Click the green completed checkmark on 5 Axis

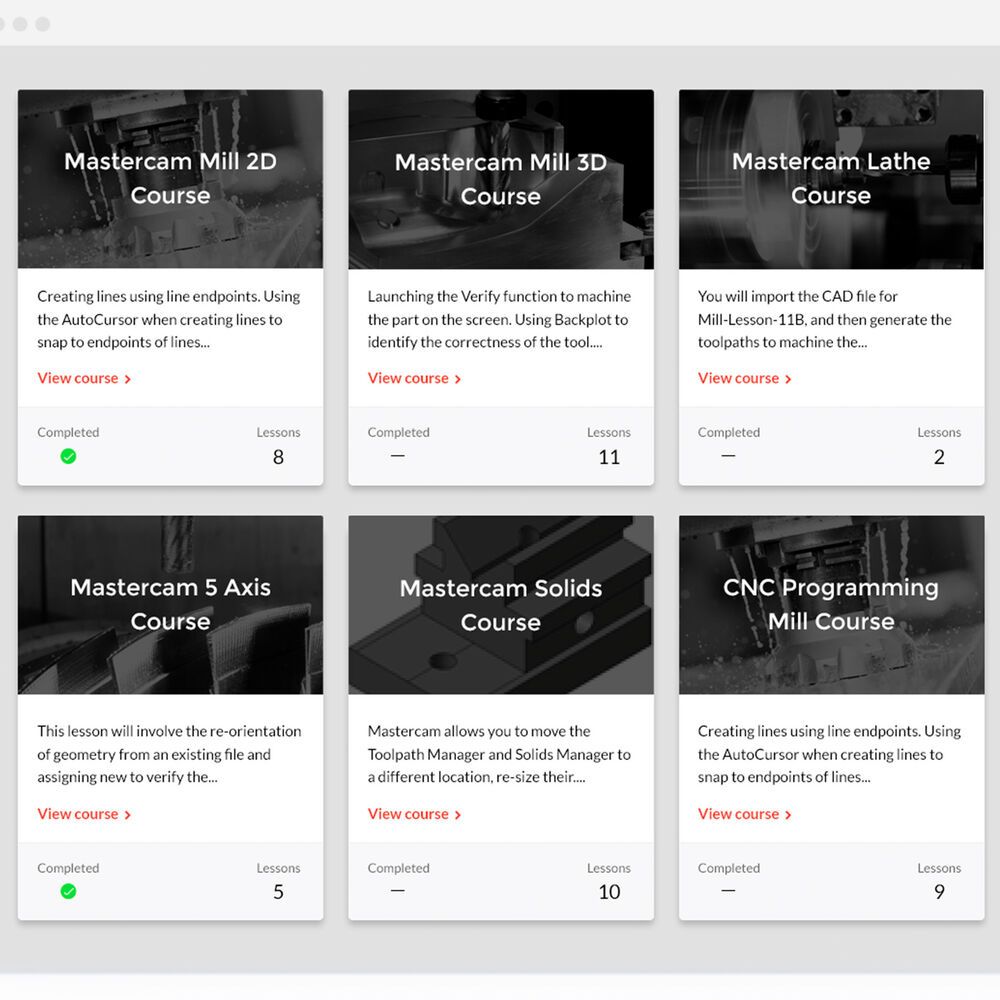click(68, 891)
